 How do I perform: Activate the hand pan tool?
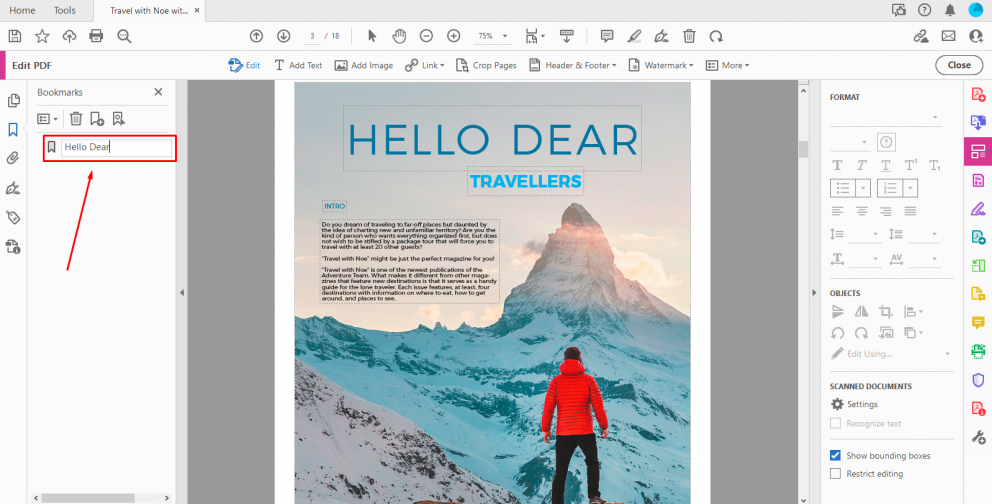[x=399, y=36]
